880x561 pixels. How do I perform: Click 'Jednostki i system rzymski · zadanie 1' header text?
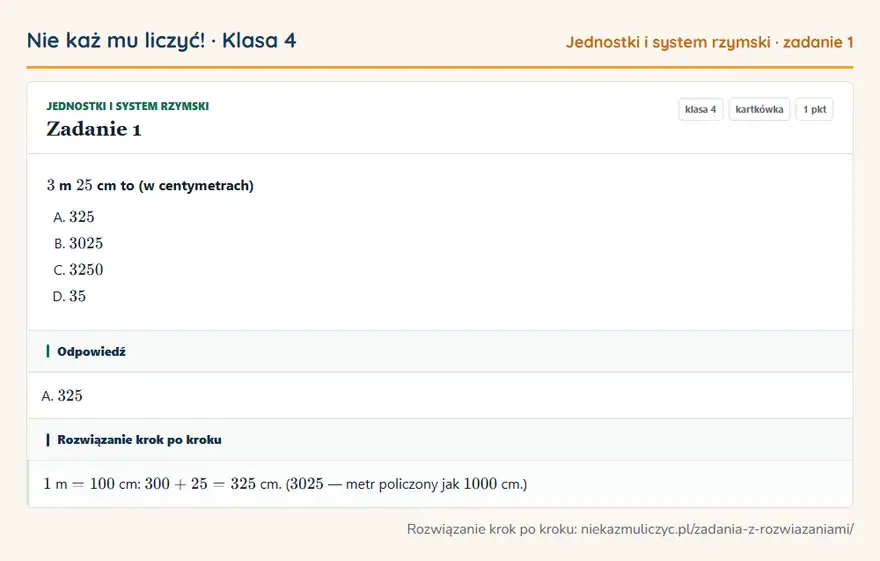[x=709, y=42]
